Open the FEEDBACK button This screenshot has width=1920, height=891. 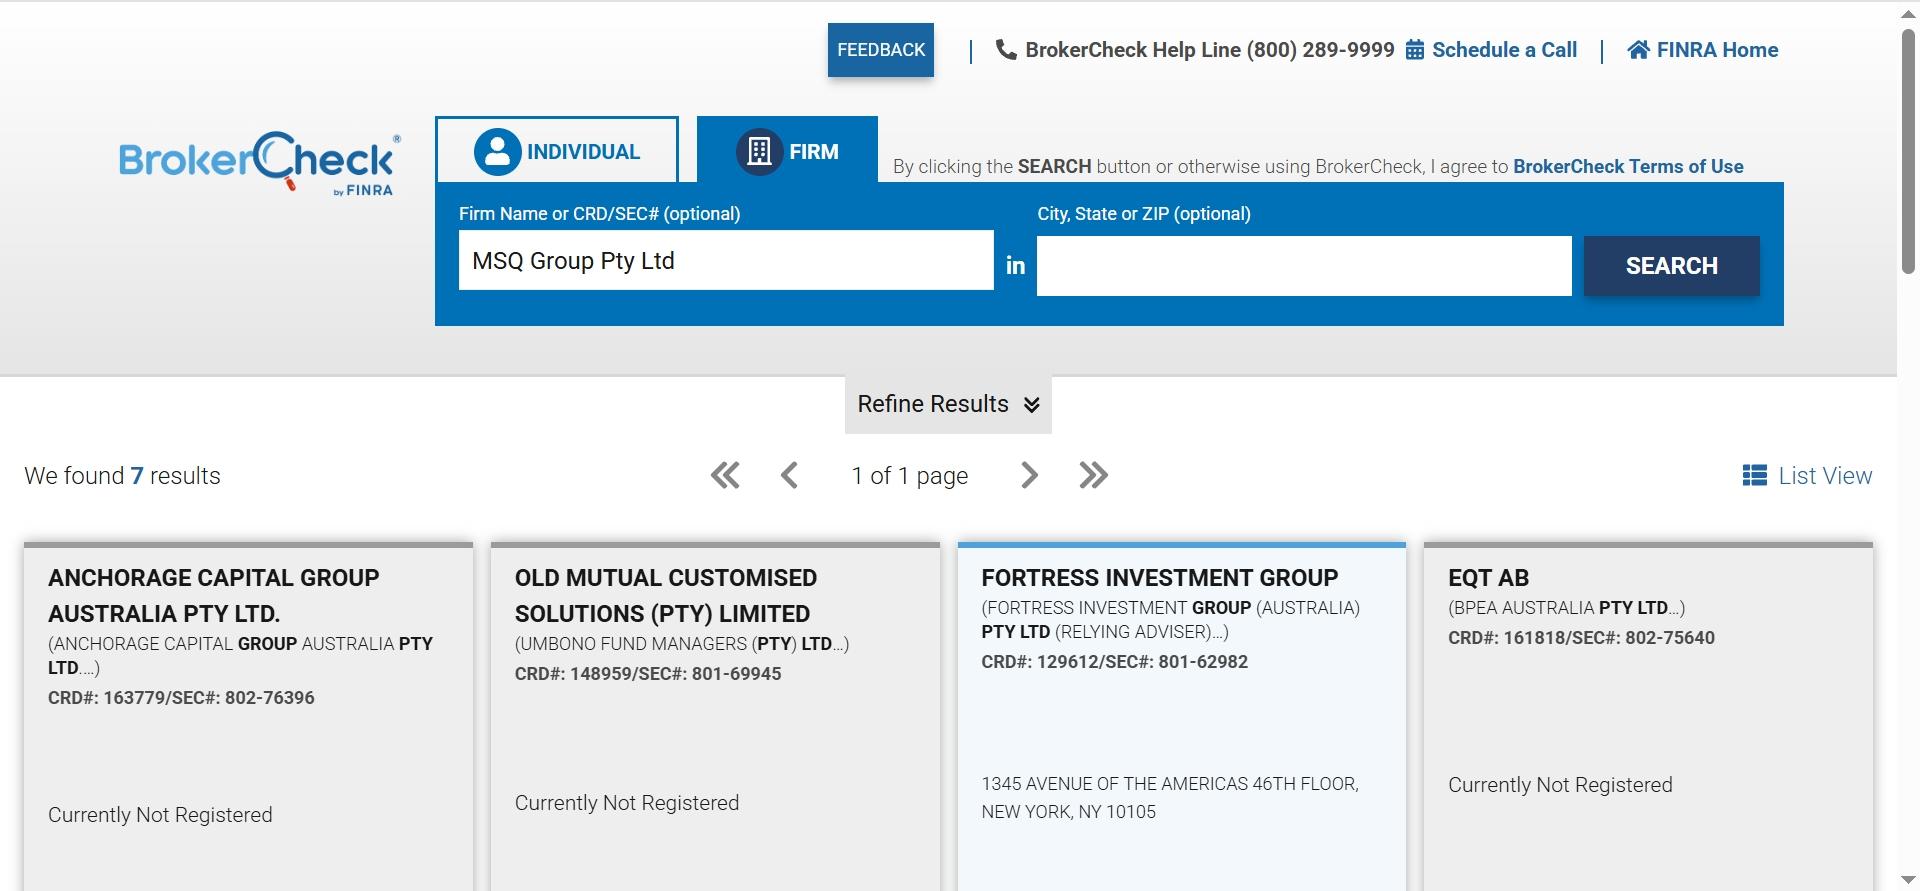pos(881,50)
